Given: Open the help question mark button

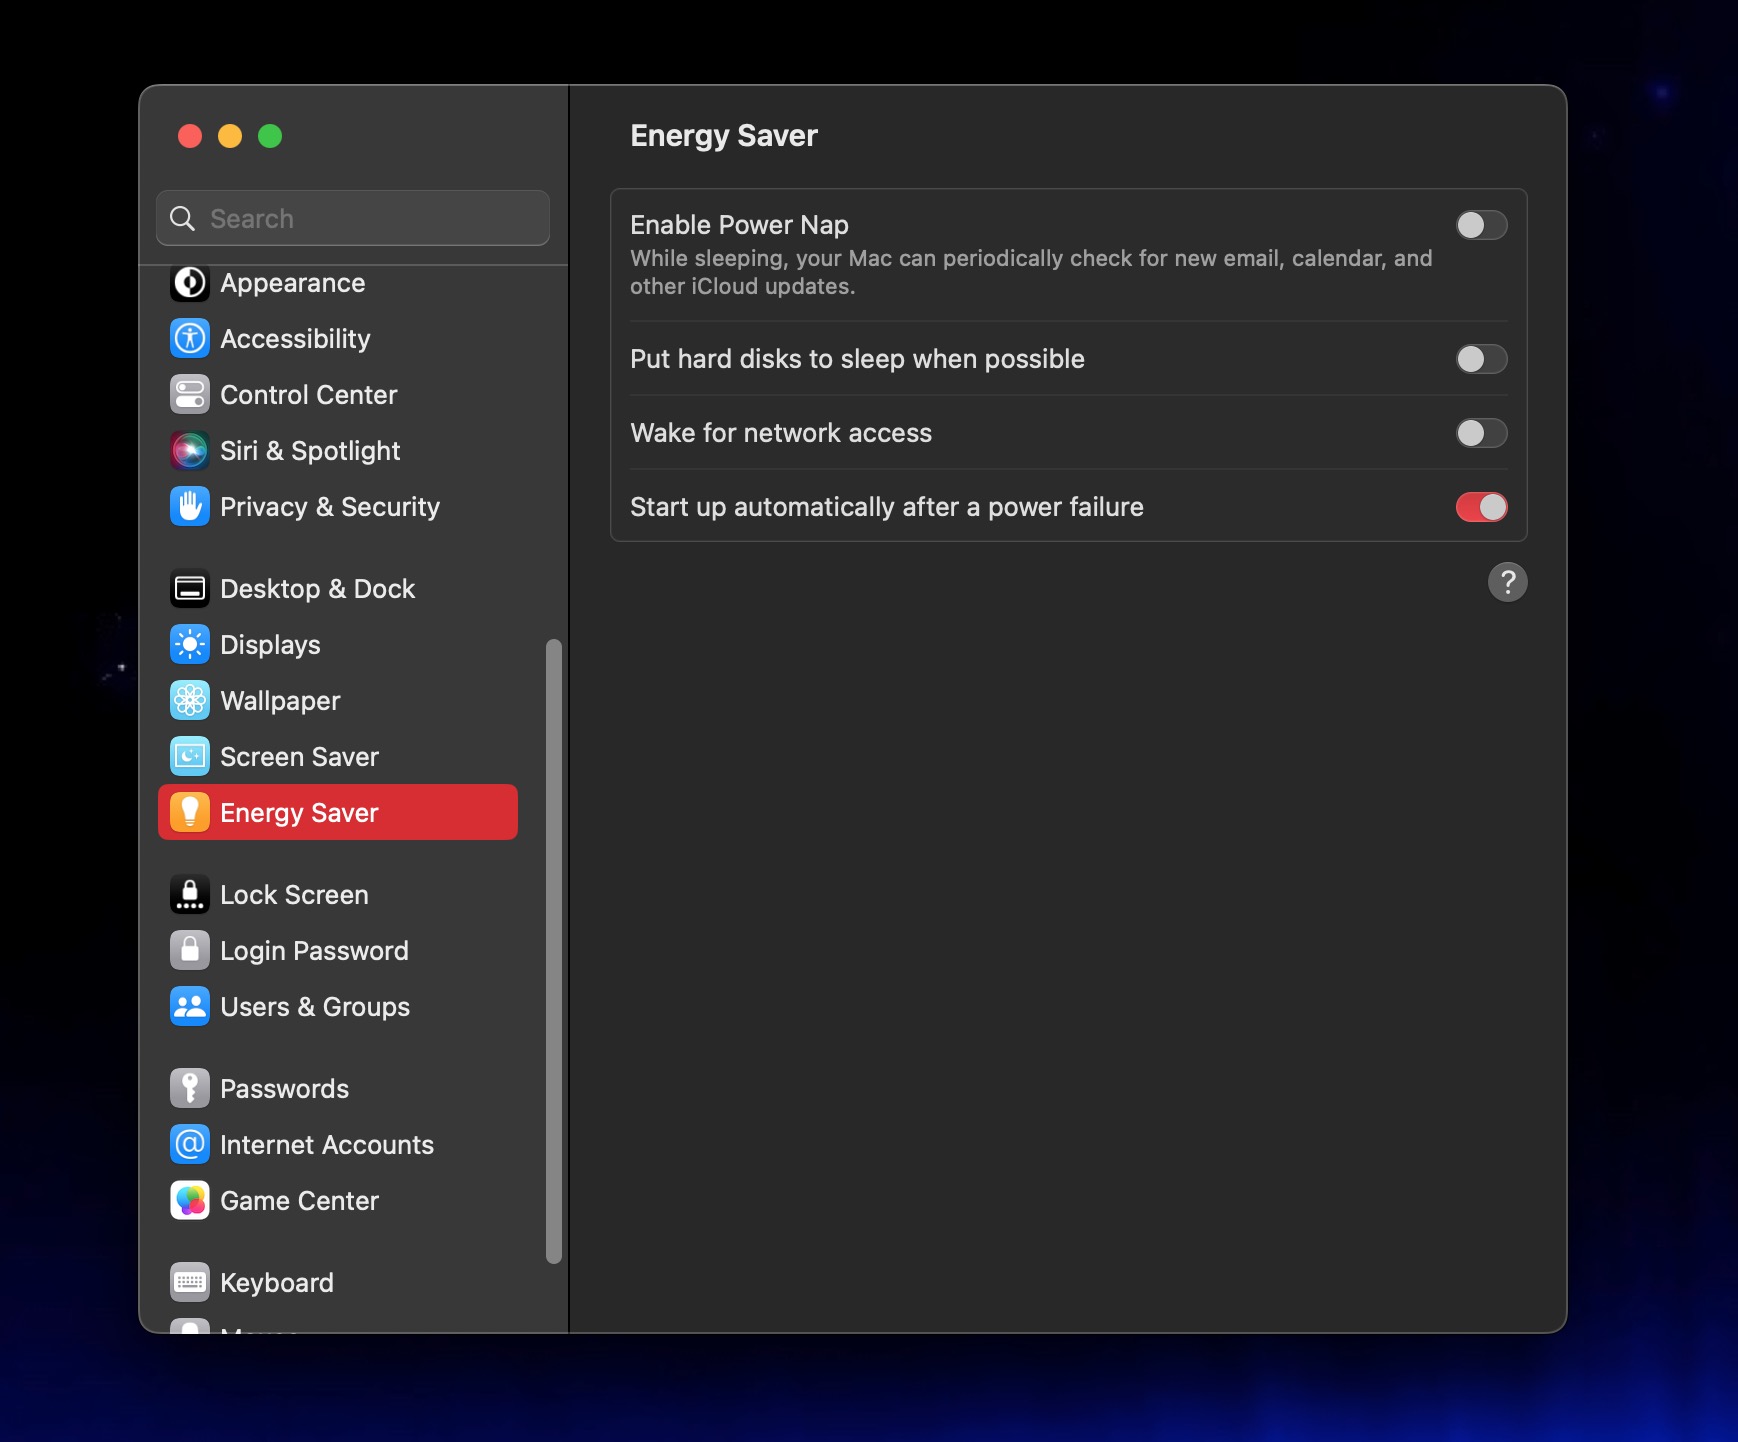Looking at the screenshot, I should pyautogui.click(x=1507, y=582).
